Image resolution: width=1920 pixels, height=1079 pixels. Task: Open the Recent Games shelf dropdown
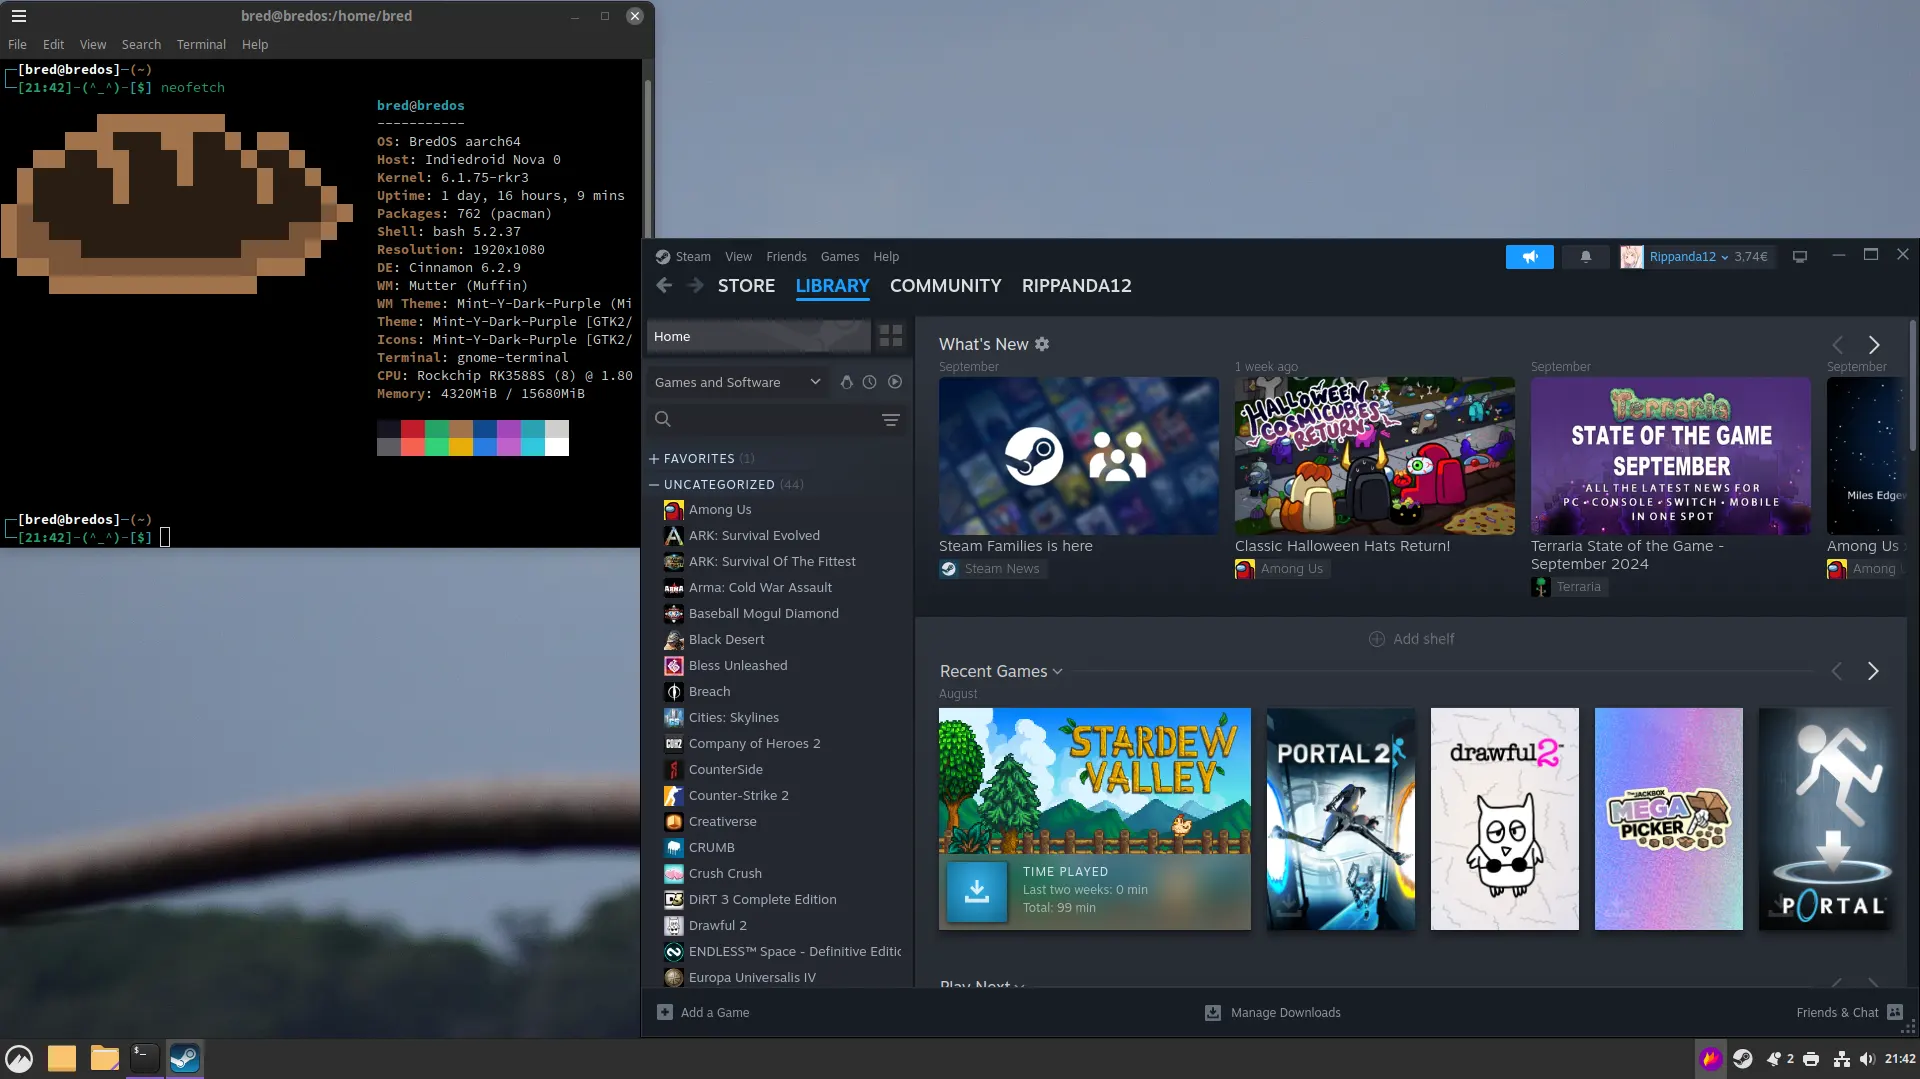(x=1001, y=671)
